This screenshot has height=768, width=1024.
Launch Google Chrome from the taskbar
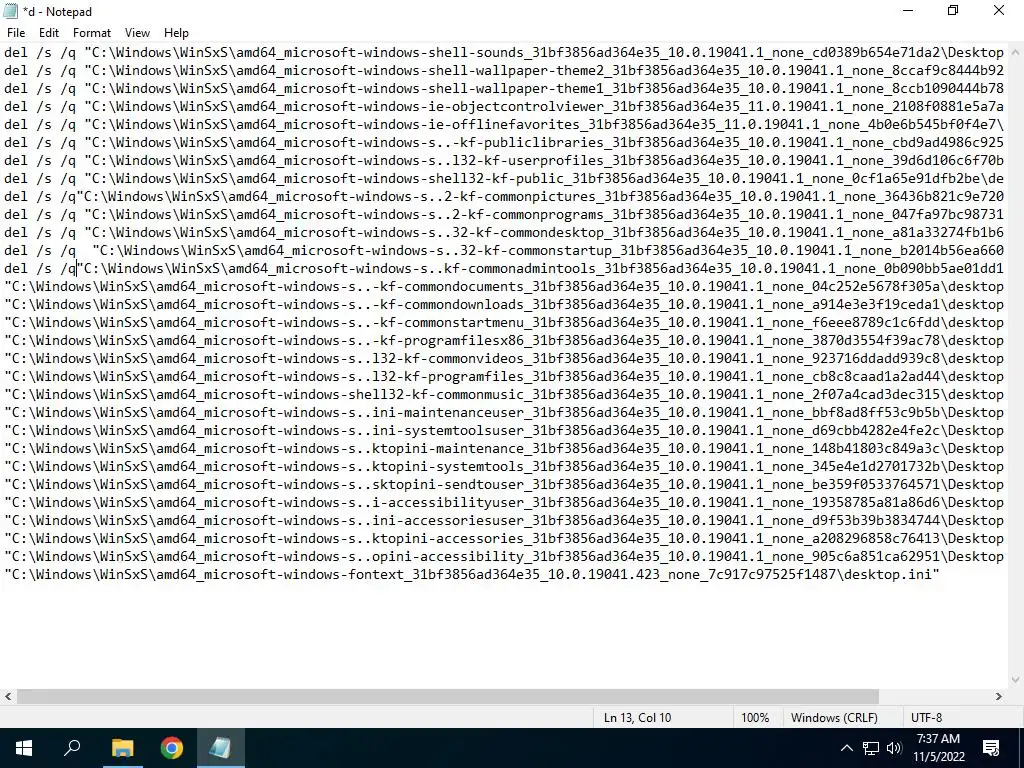point(172,748)
